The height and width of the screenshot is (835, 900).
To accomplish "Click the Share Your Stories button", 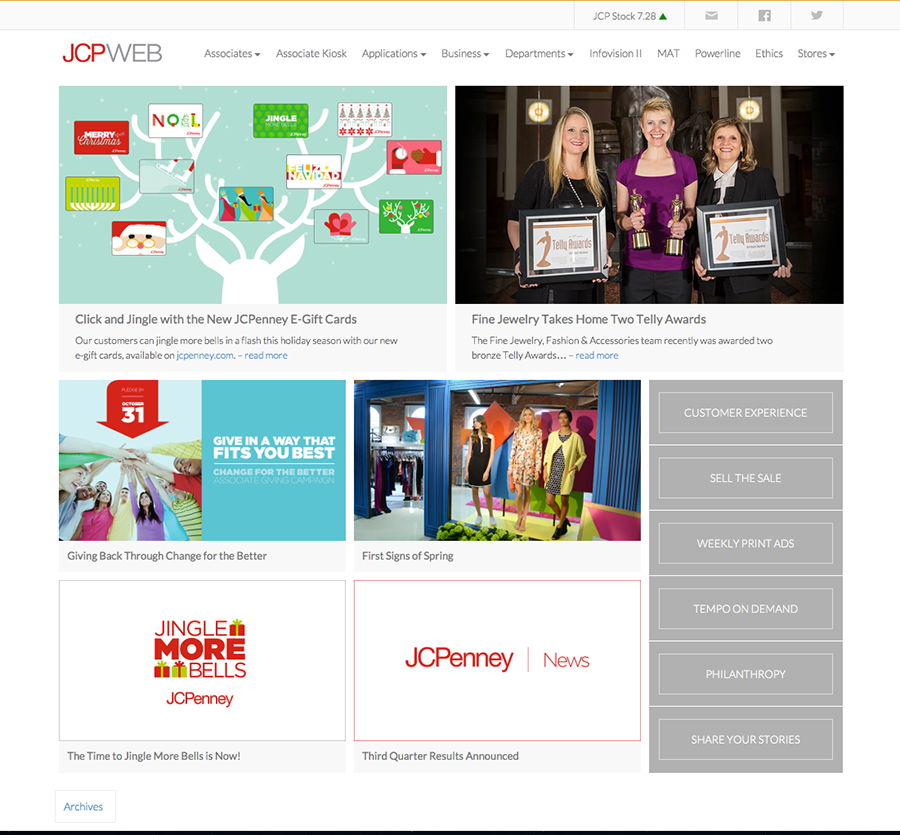I will 746,740.
